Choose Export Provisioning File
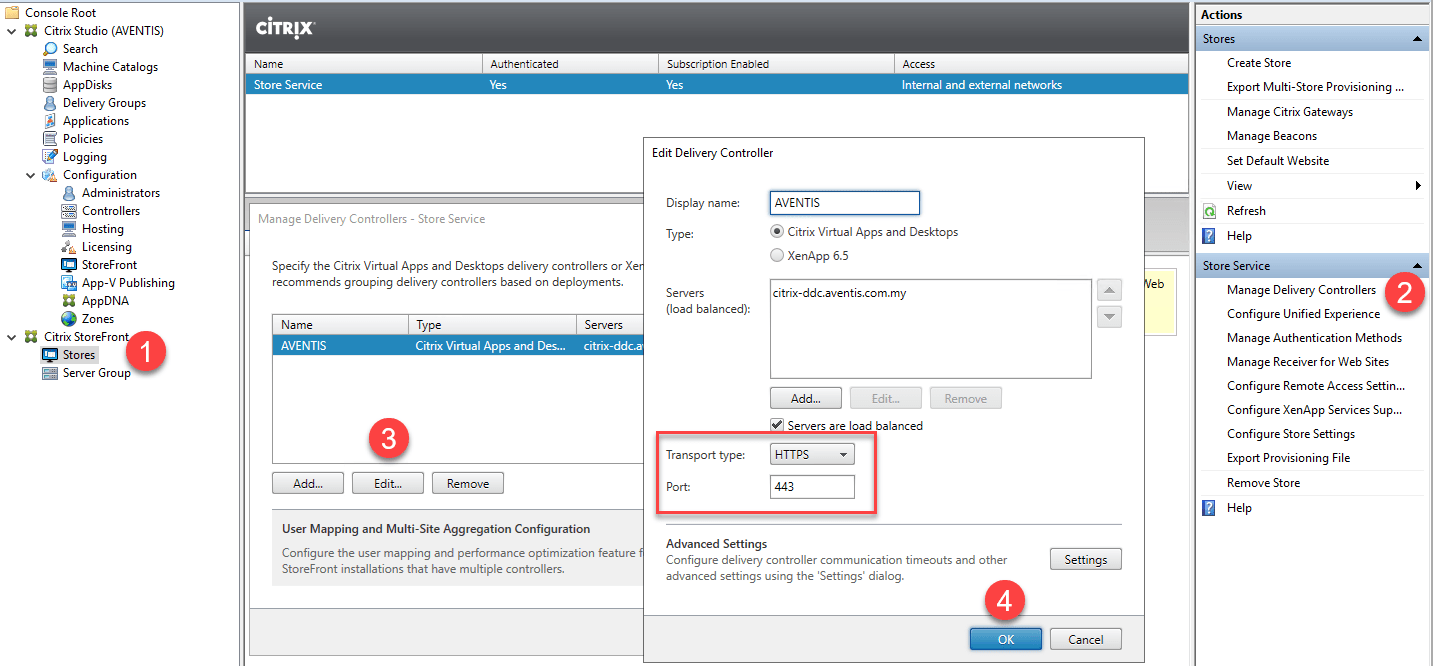This screenshot has width=1433, height=666. (1288, 458)
